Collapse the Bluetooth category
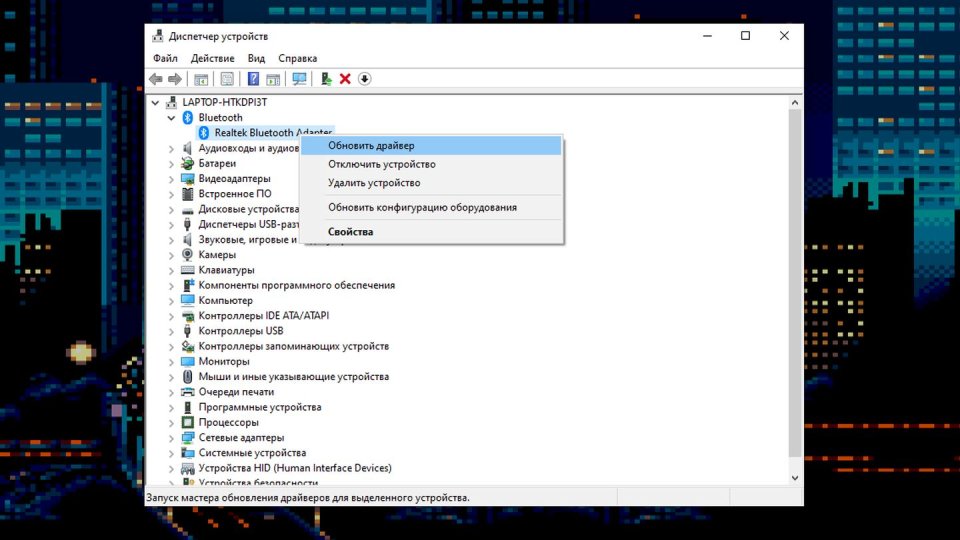960x540 pixels. (172, 118)
